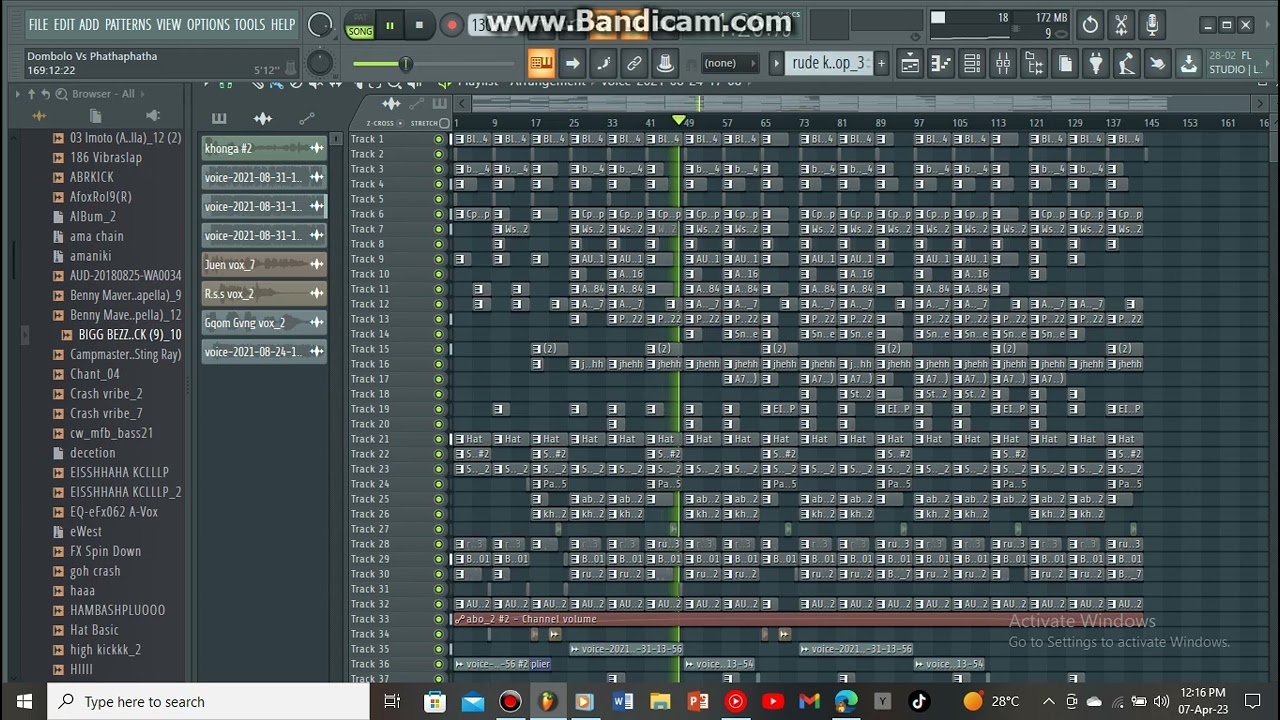Open the Playlist view from the toolbar
The image size is (1280, 720).
pyautogui.click(x=909, y=64)
